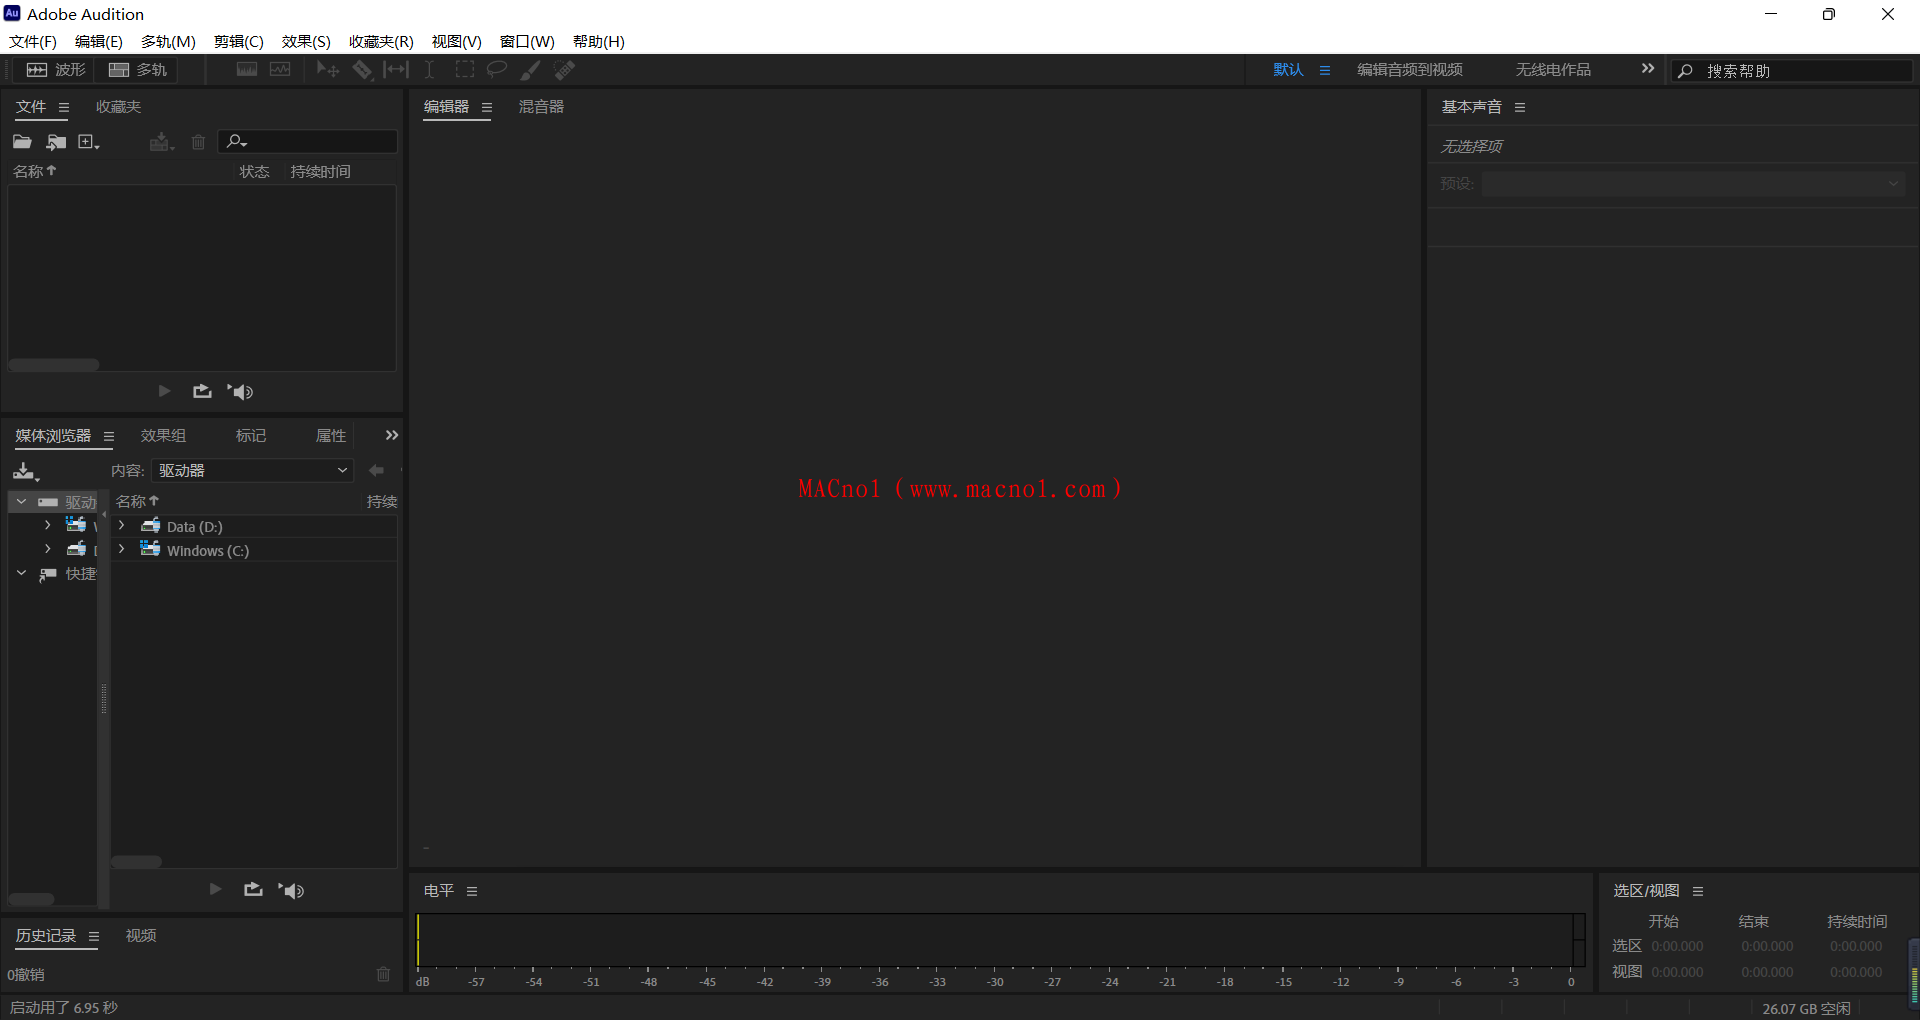Expand the Windows (C:) drive
Screen dimensions: 1920x1020
coord(122,550)
